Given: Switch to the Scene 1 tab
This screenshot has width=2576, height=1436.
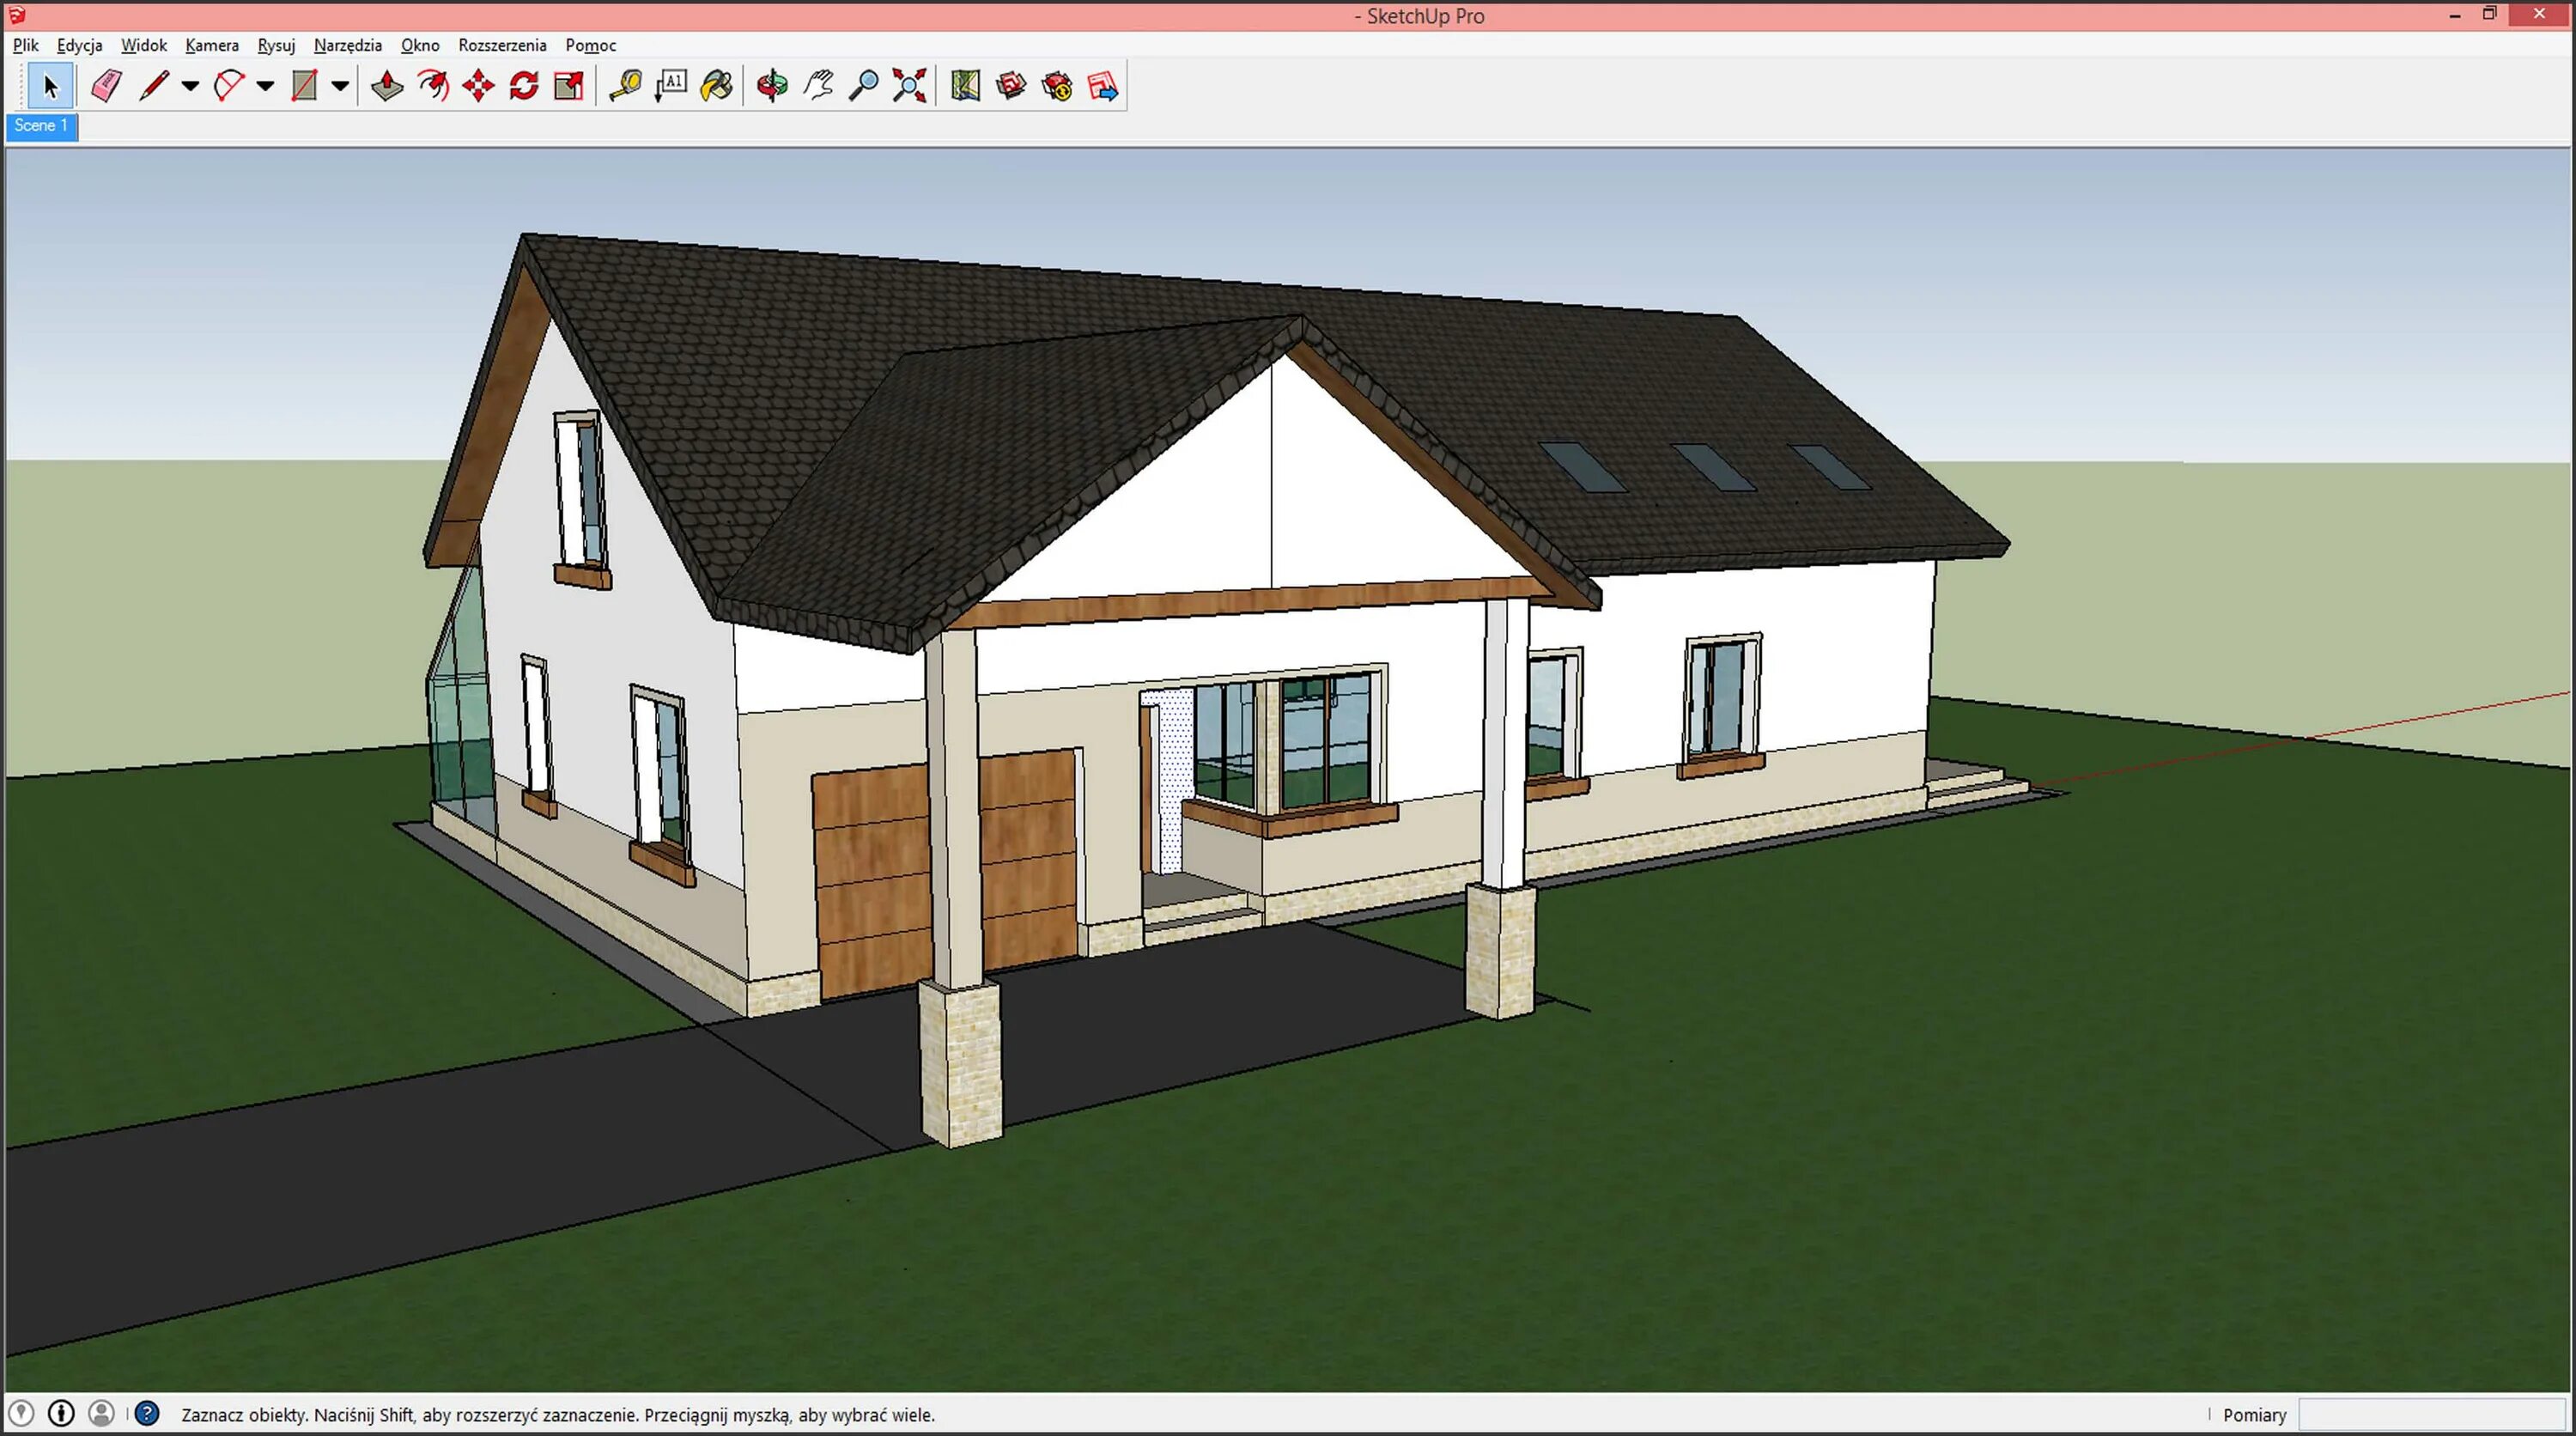Looking at the screenshot, I should 41,126.
